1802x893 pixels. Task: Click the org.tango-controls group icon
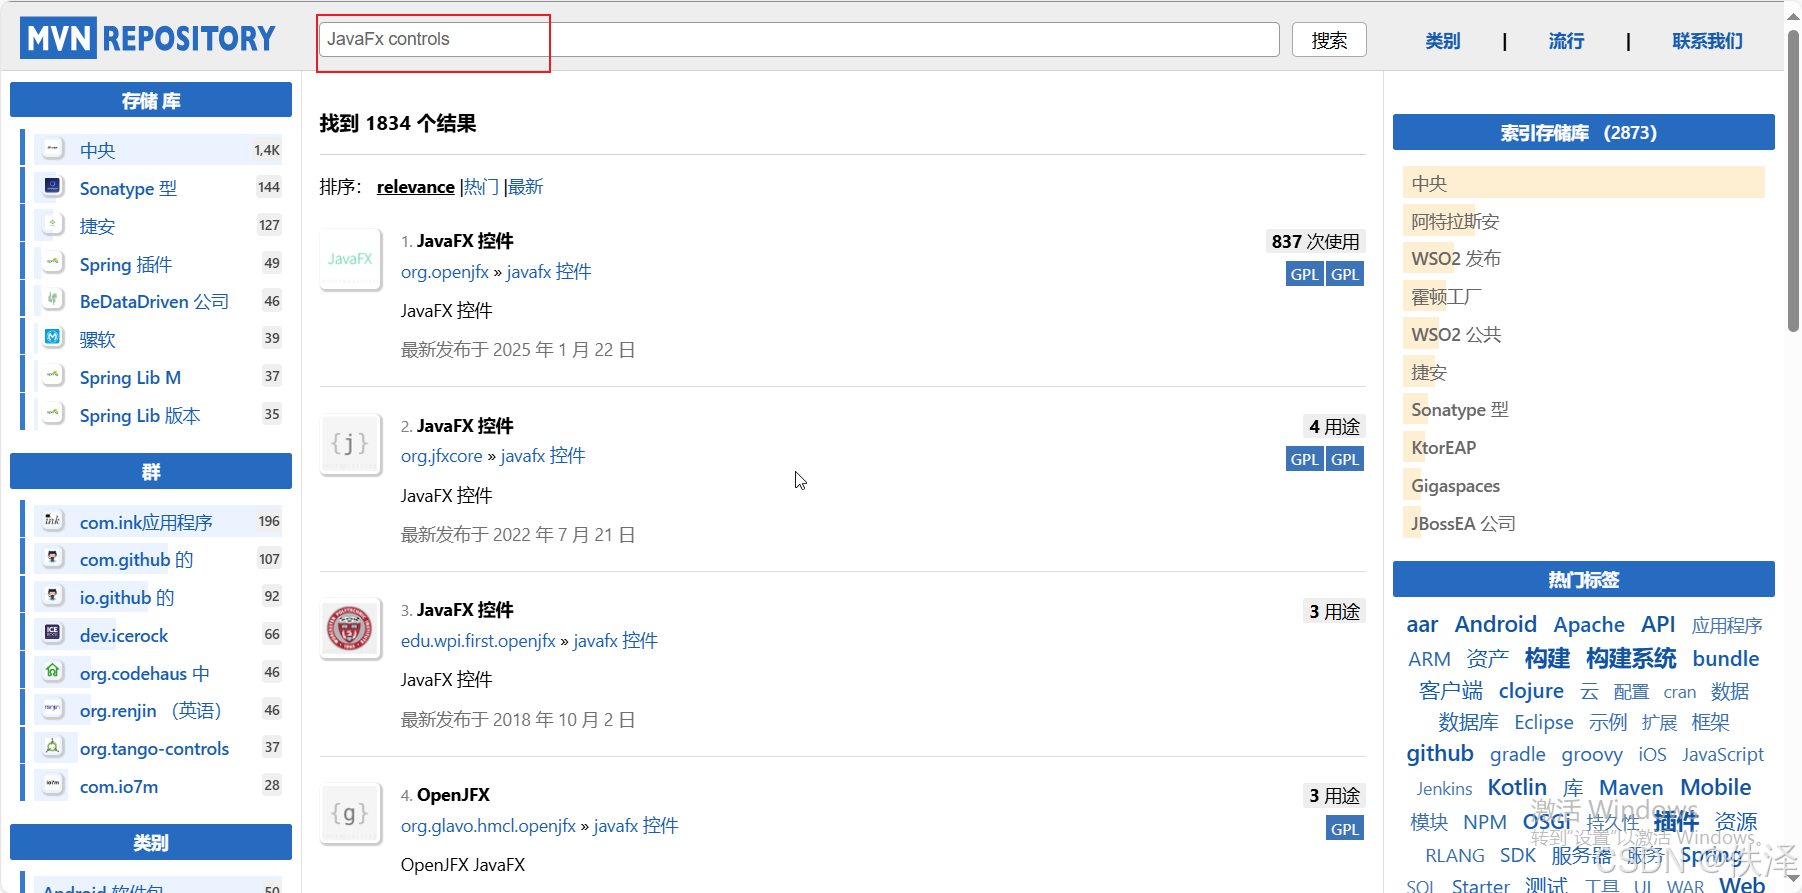53,747
